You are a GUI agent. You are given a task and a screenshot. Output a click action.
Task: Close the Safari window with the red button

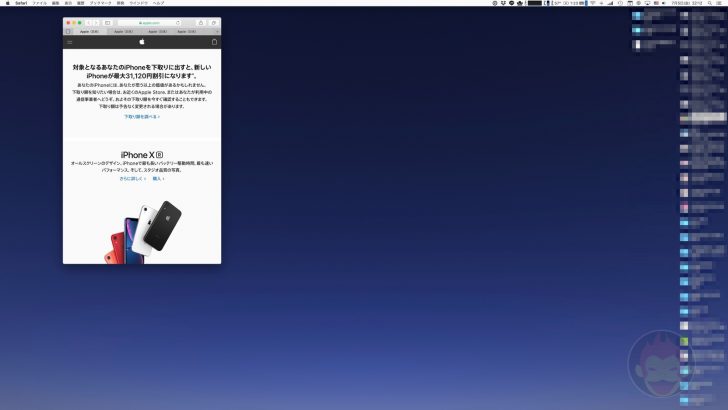pos(68,23)
